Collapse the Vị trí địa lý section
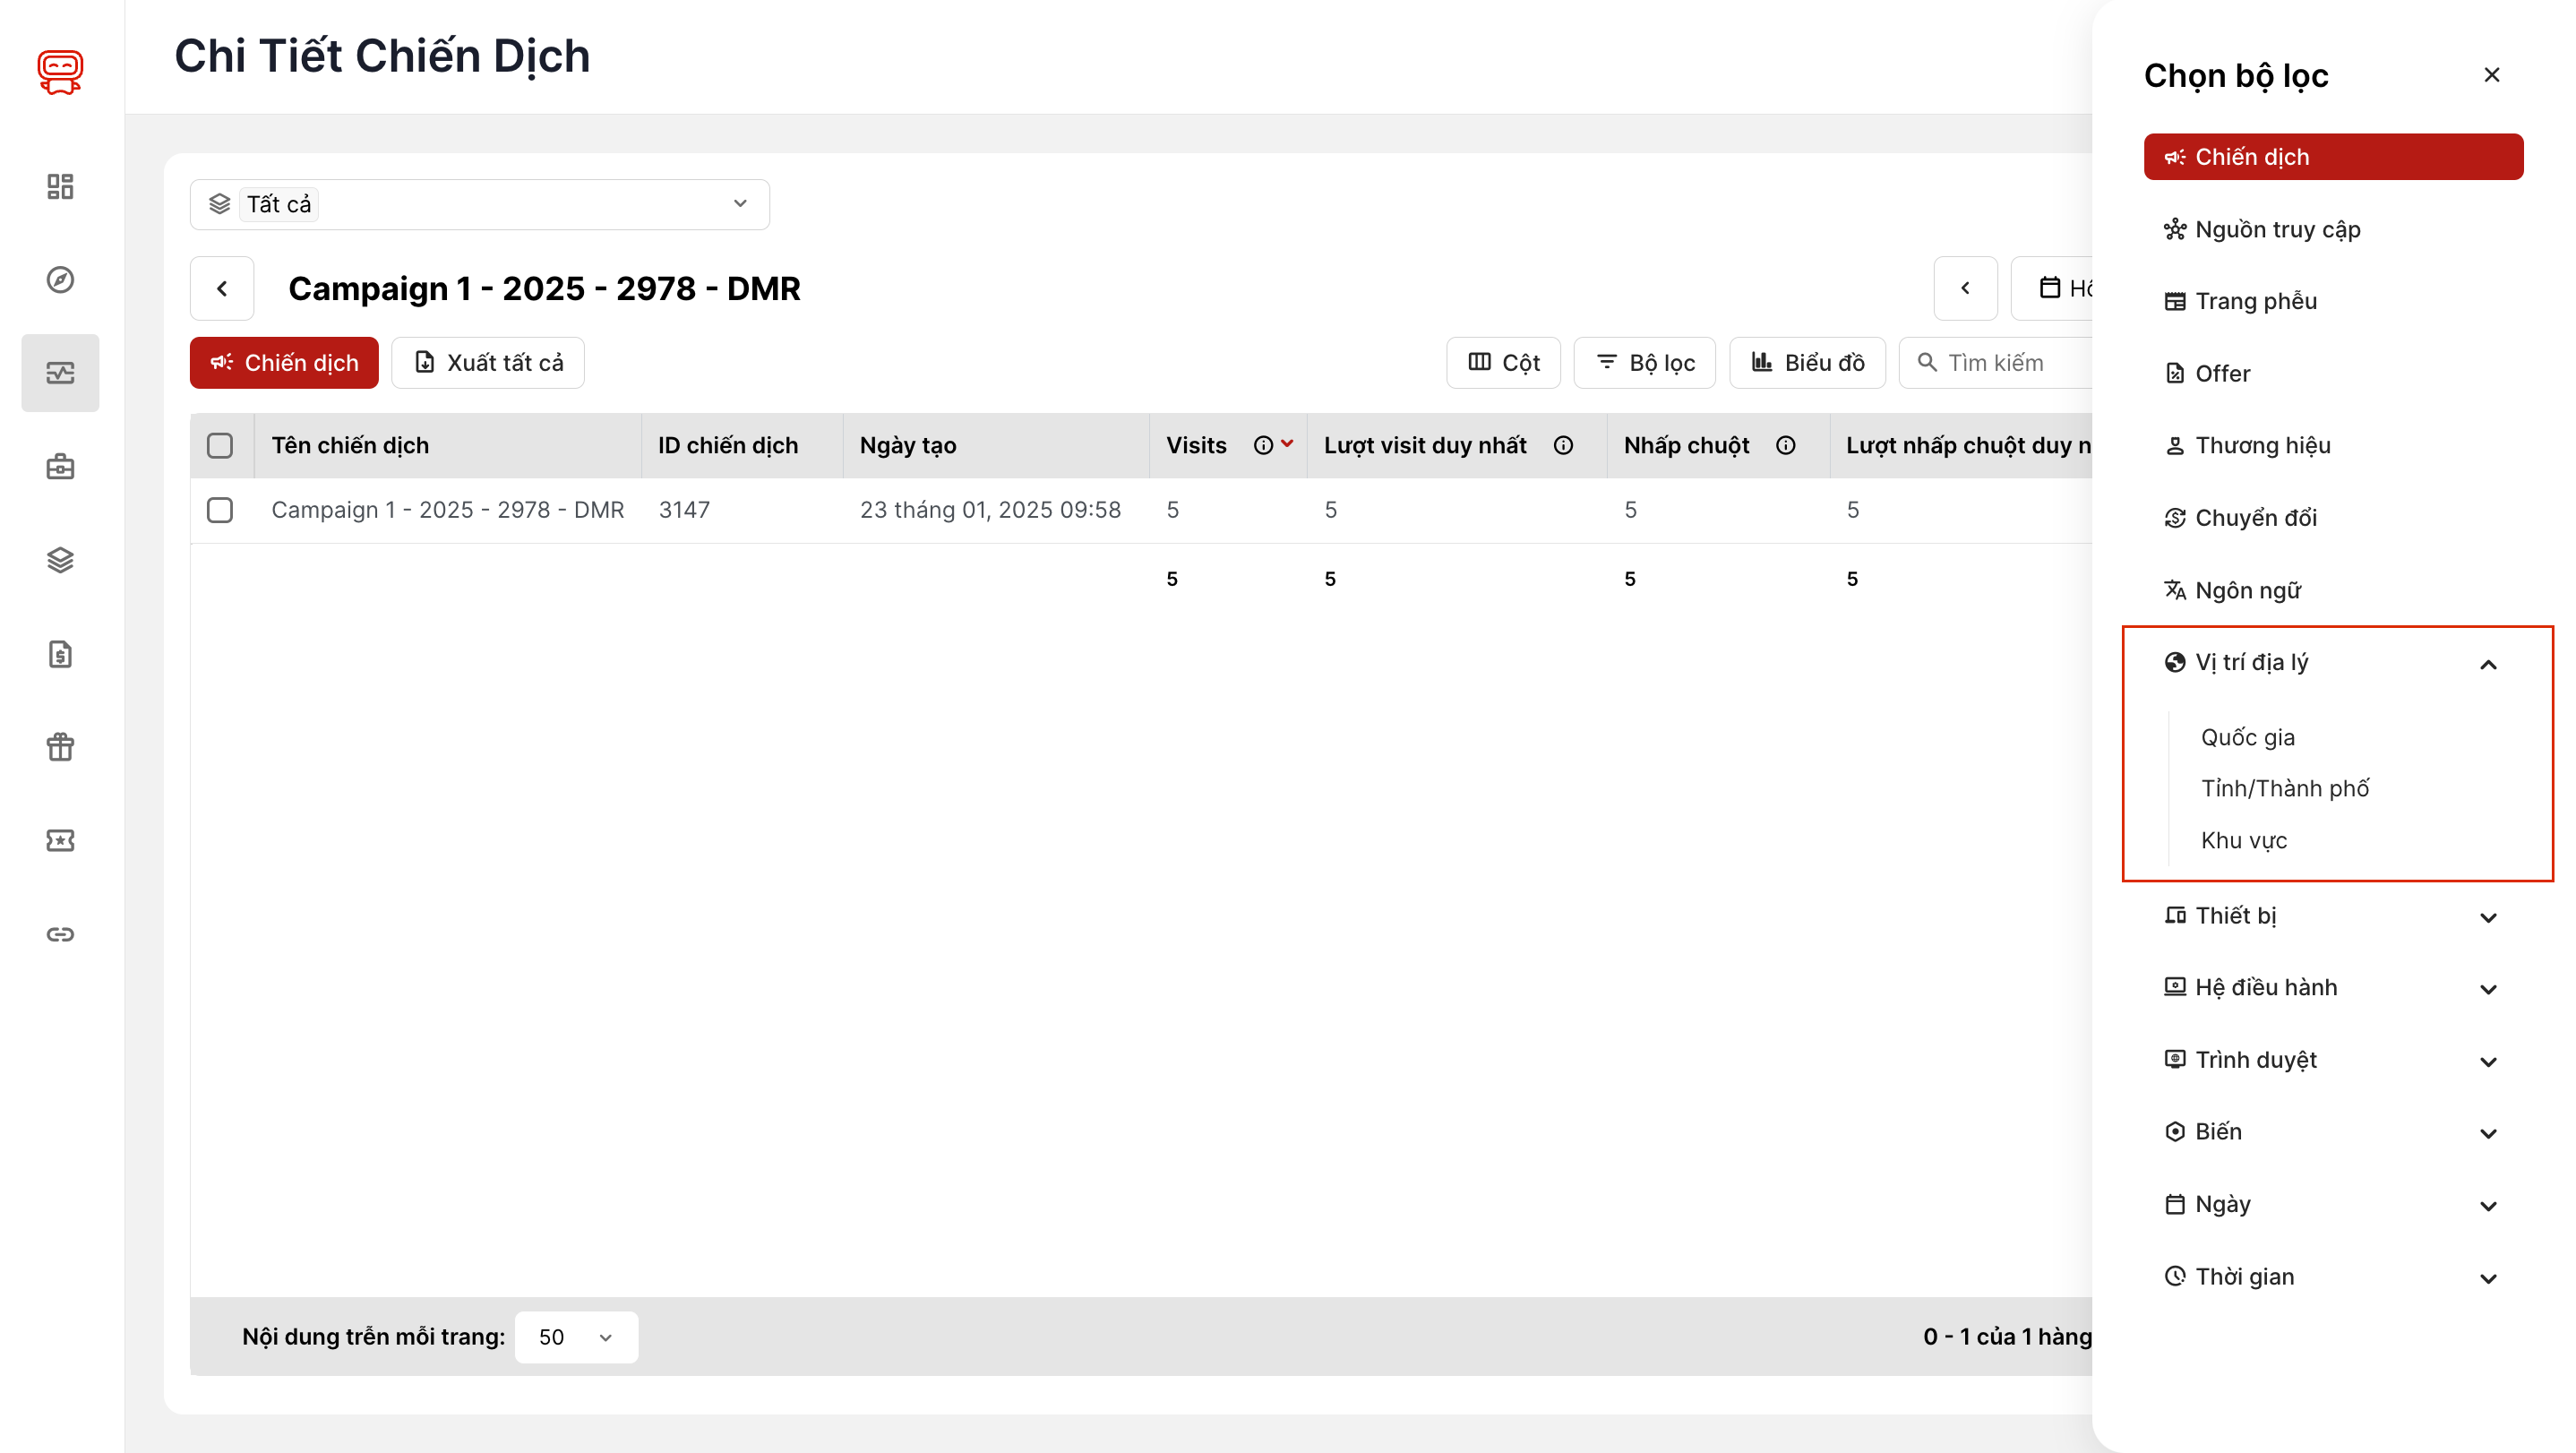The image size is (2576, 1453). [2488, 664]
